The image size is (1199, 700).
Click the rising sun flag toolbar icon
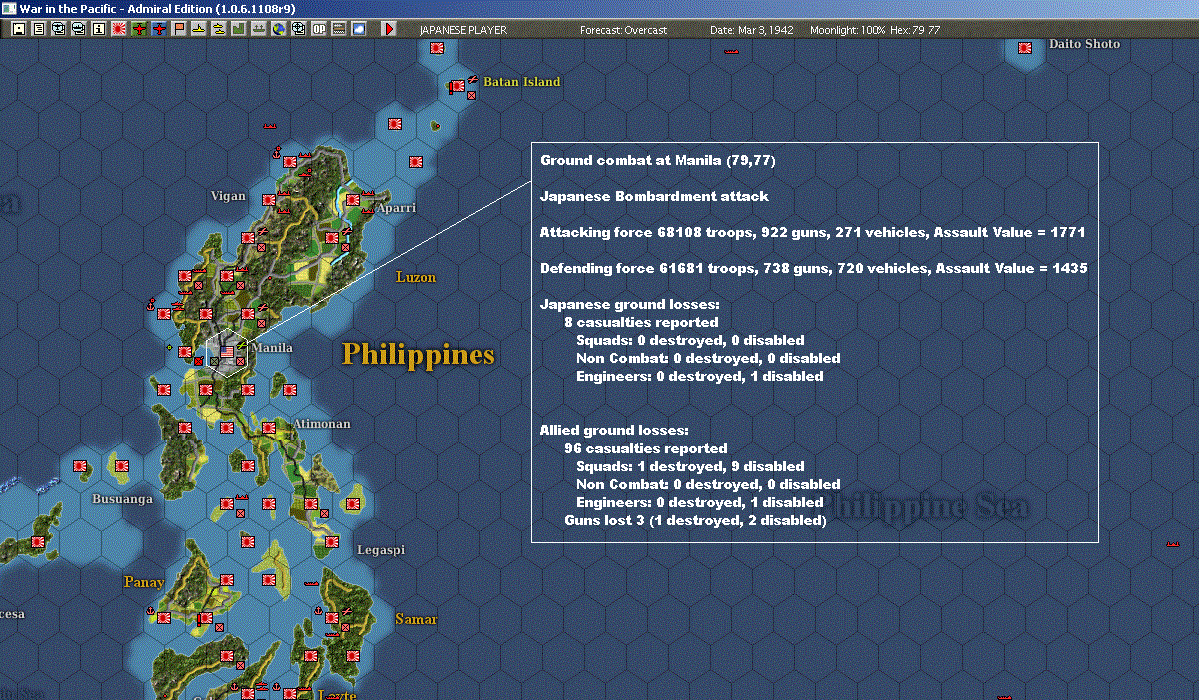pos(119,29)
